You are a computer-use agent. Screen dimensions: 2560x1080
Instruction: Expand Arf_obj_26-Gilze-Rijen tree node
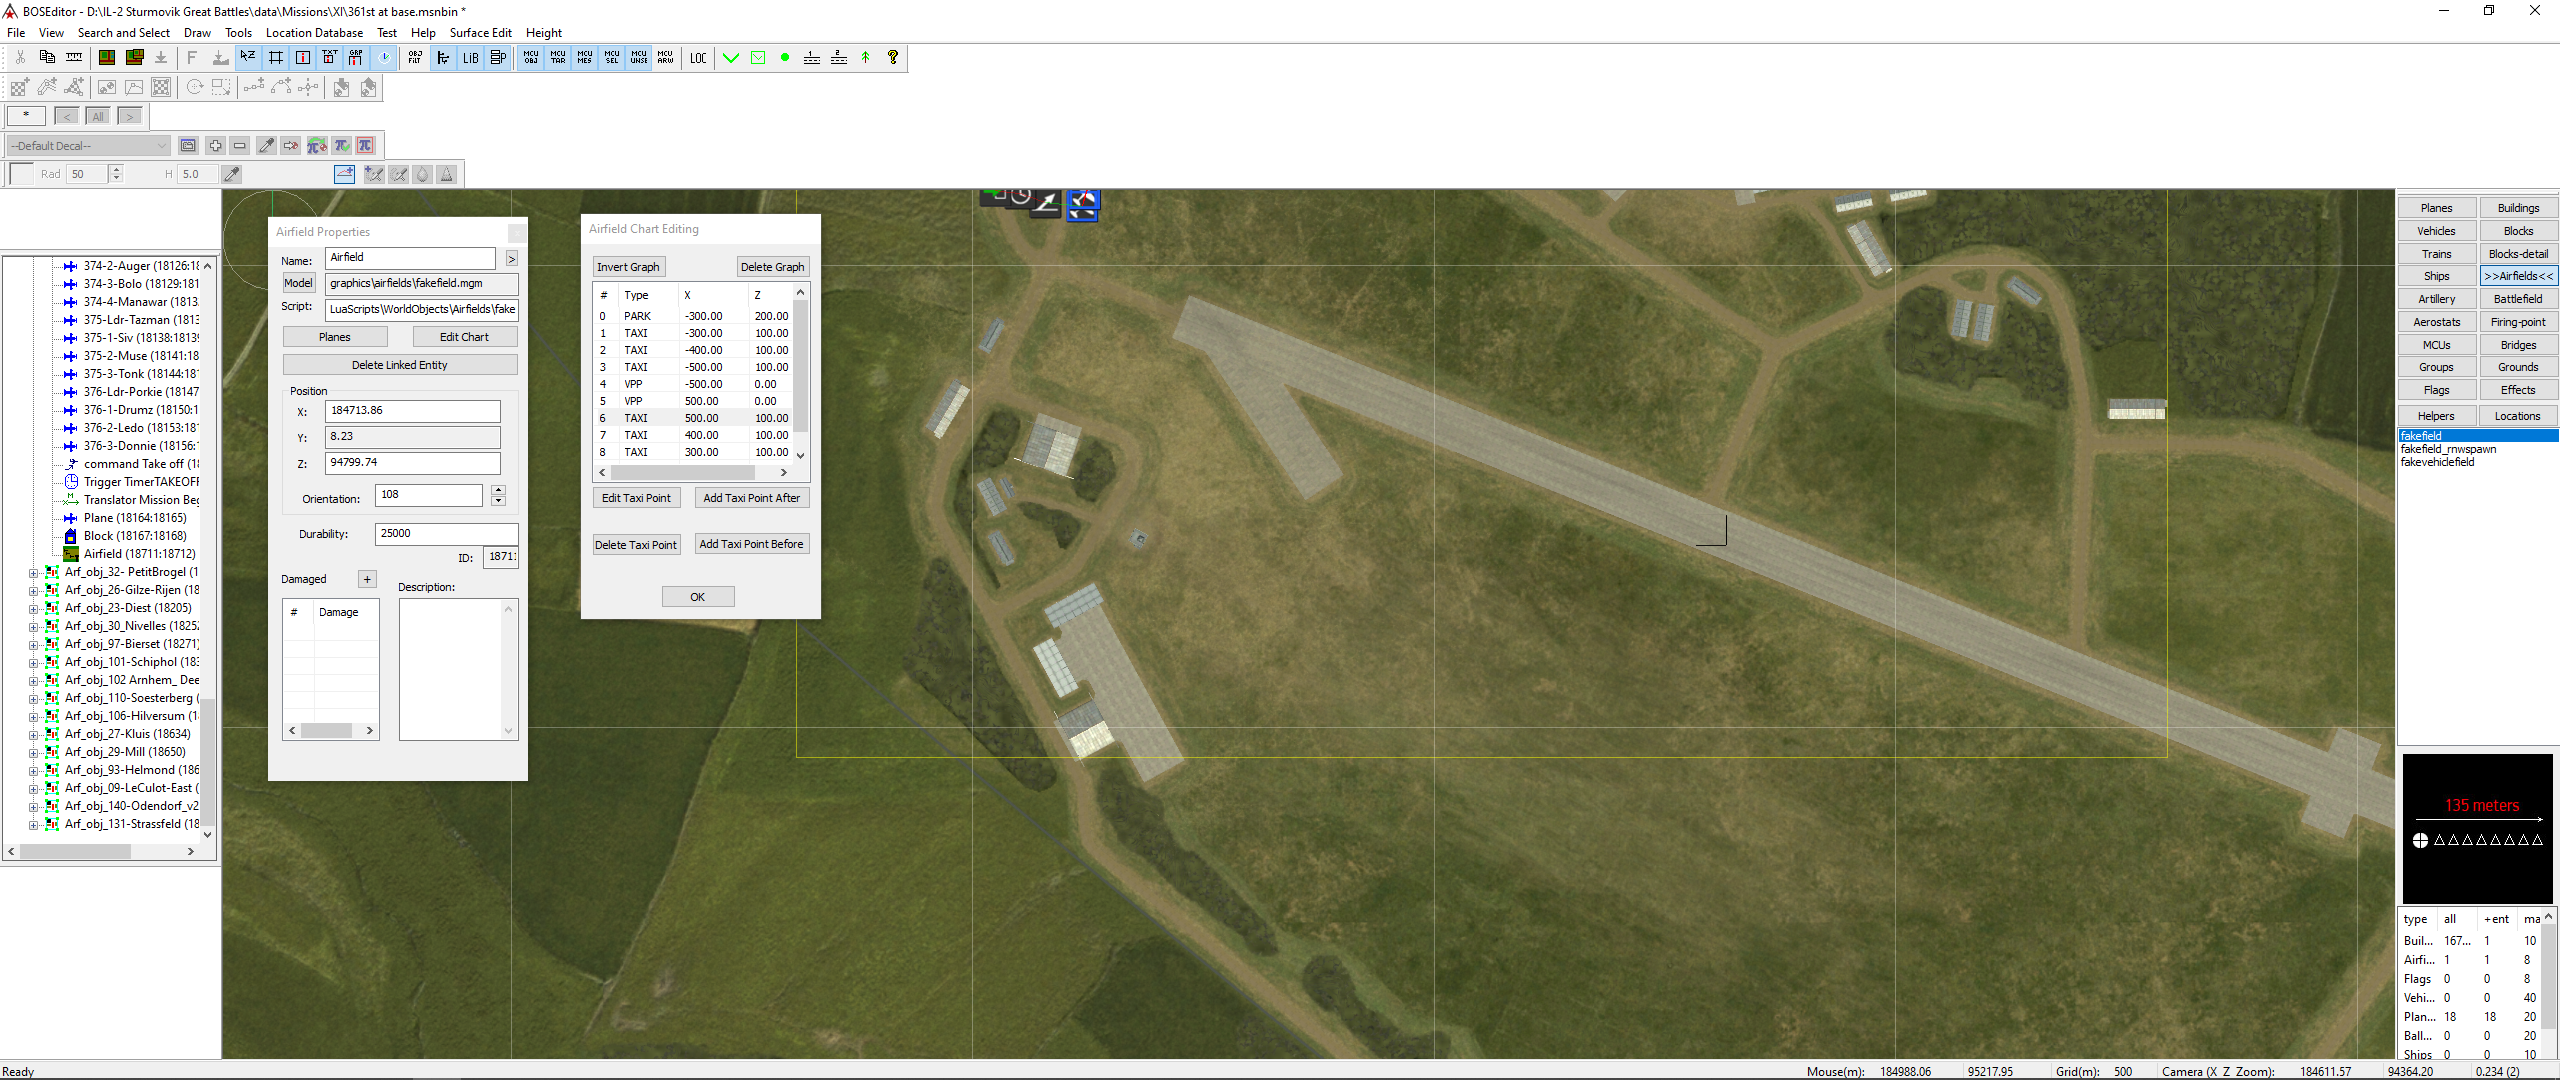(x=33, y=591)
